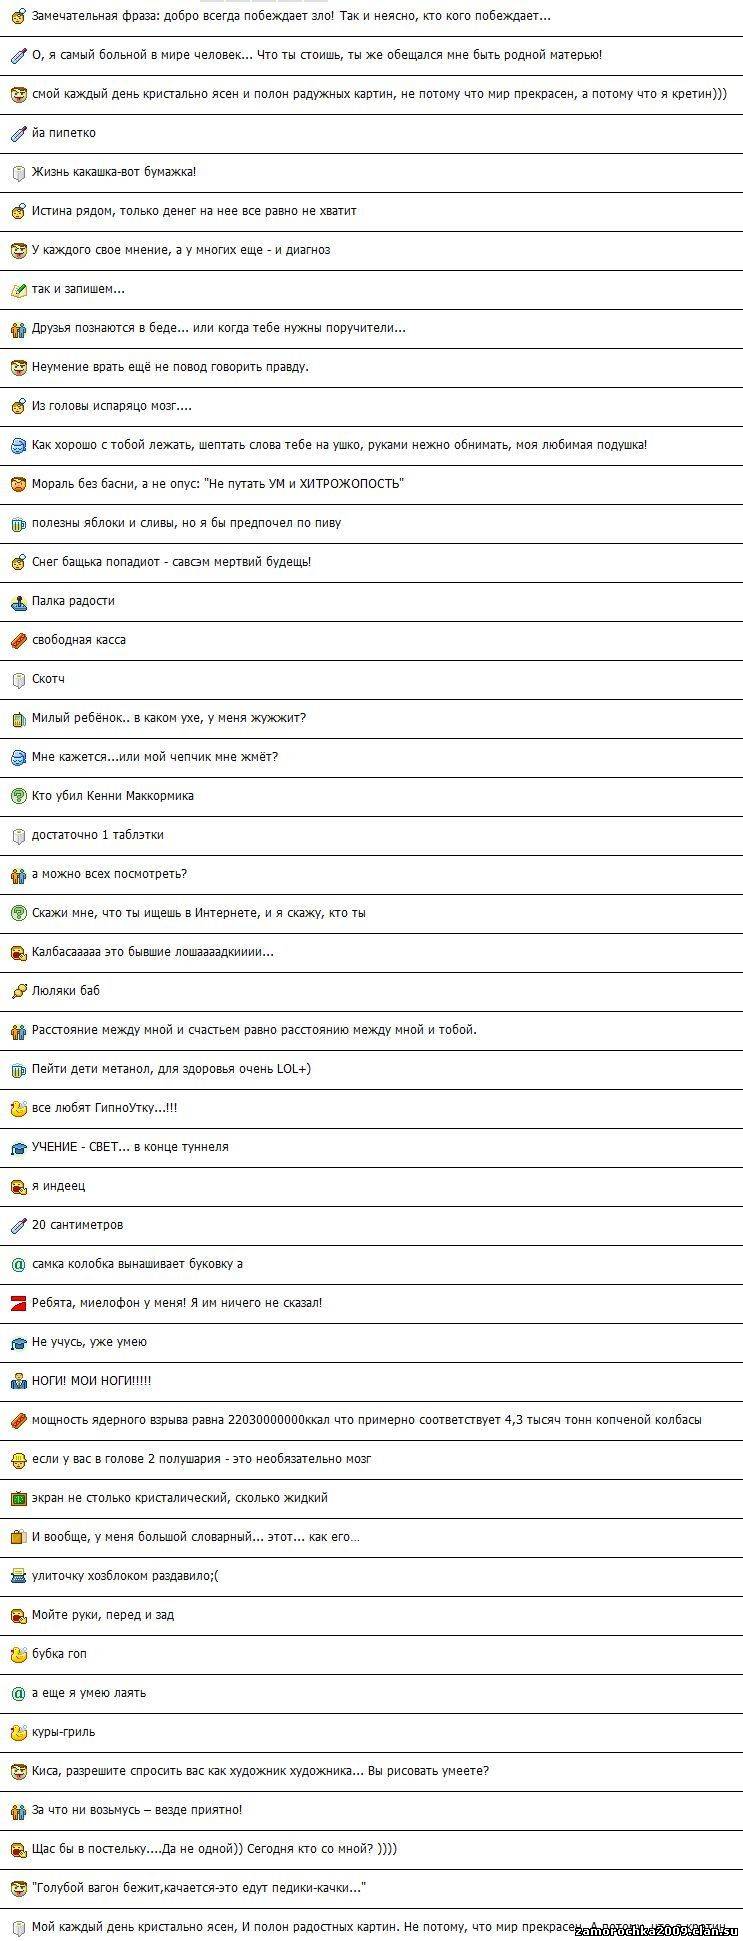
Task: Click the TV icon beside "экран не столько кристалический"
Action: 17,1498
